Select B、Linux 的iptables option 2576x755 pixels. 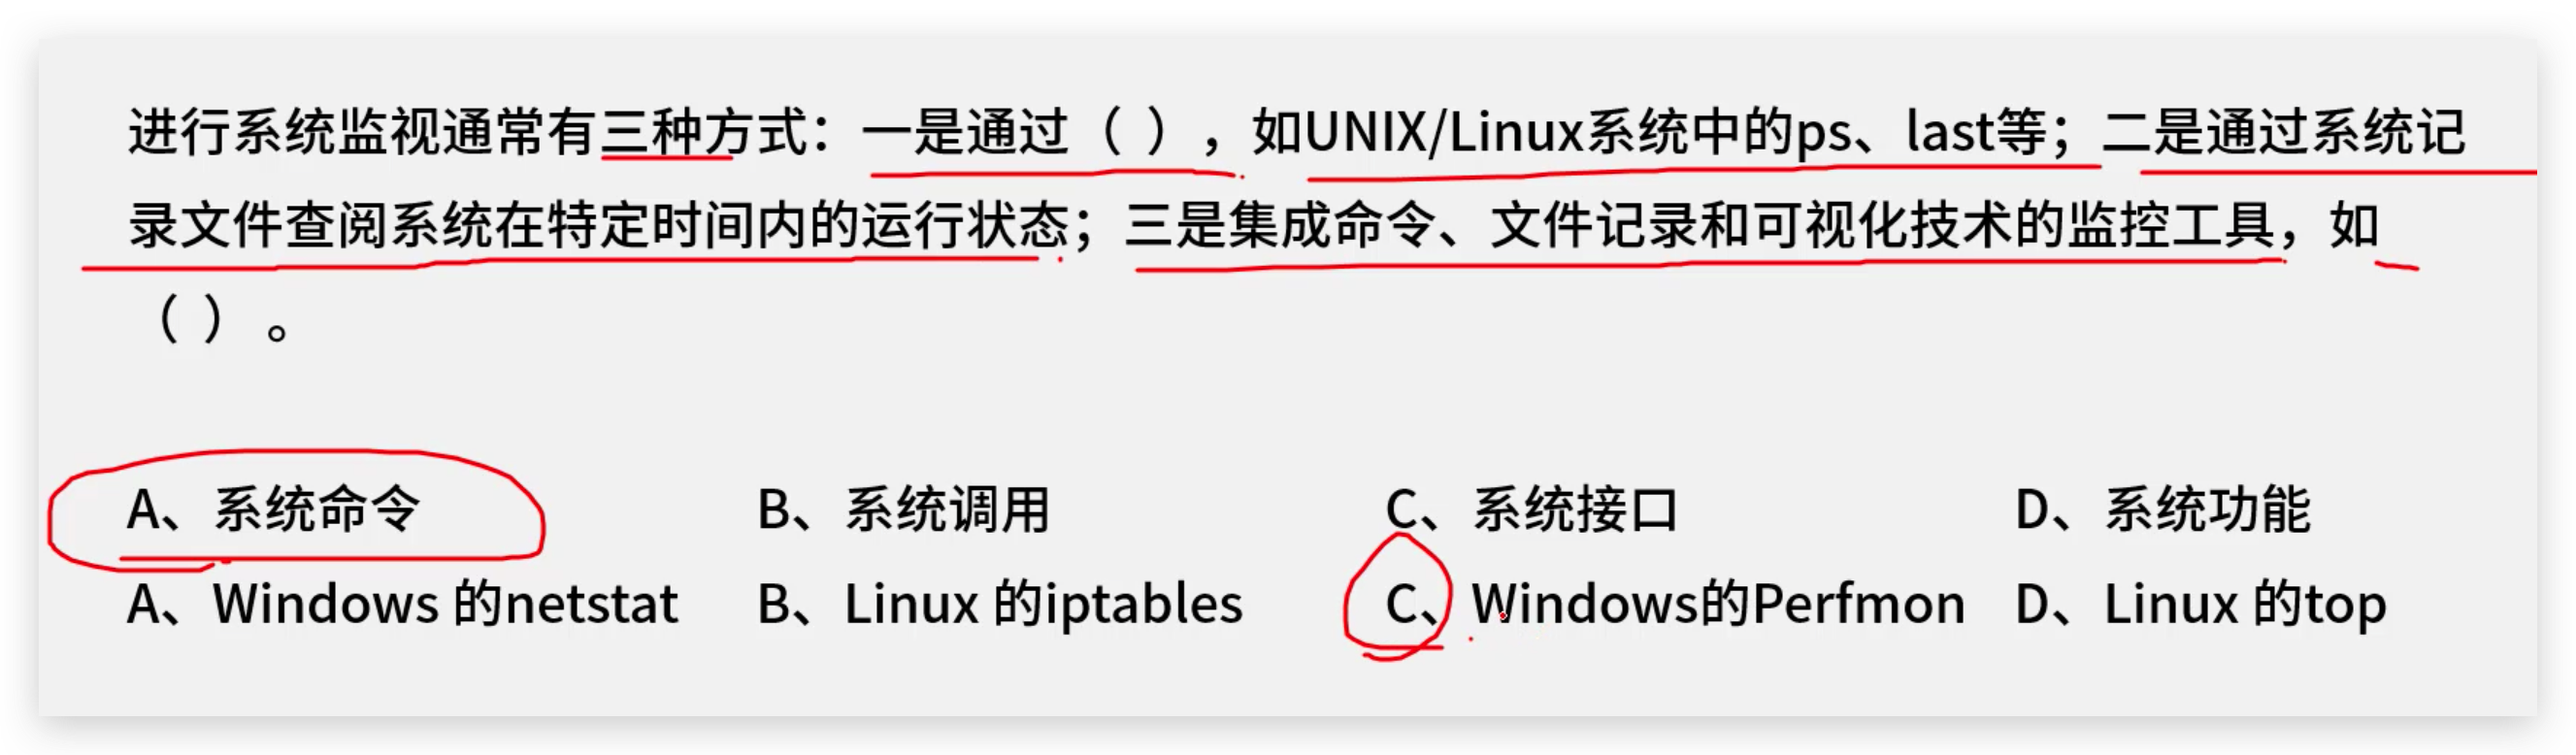(x=1000, y=603)
